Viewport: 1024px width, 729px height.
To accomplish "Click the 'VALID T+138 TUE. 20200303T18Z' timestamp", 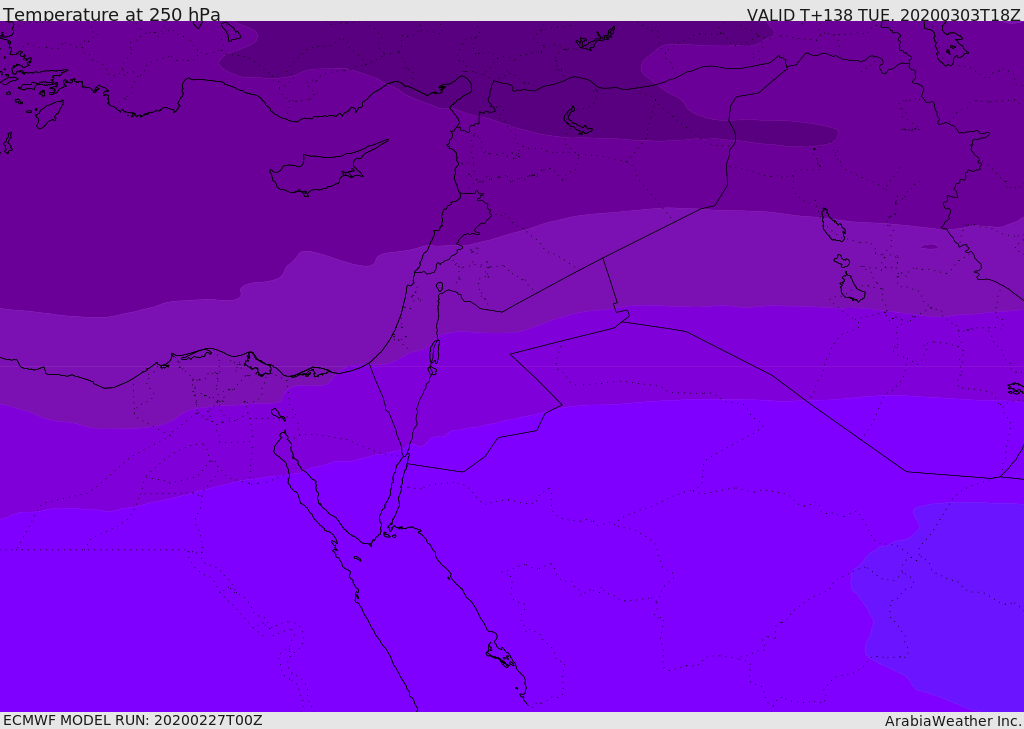I will click(x=884, y=14).
